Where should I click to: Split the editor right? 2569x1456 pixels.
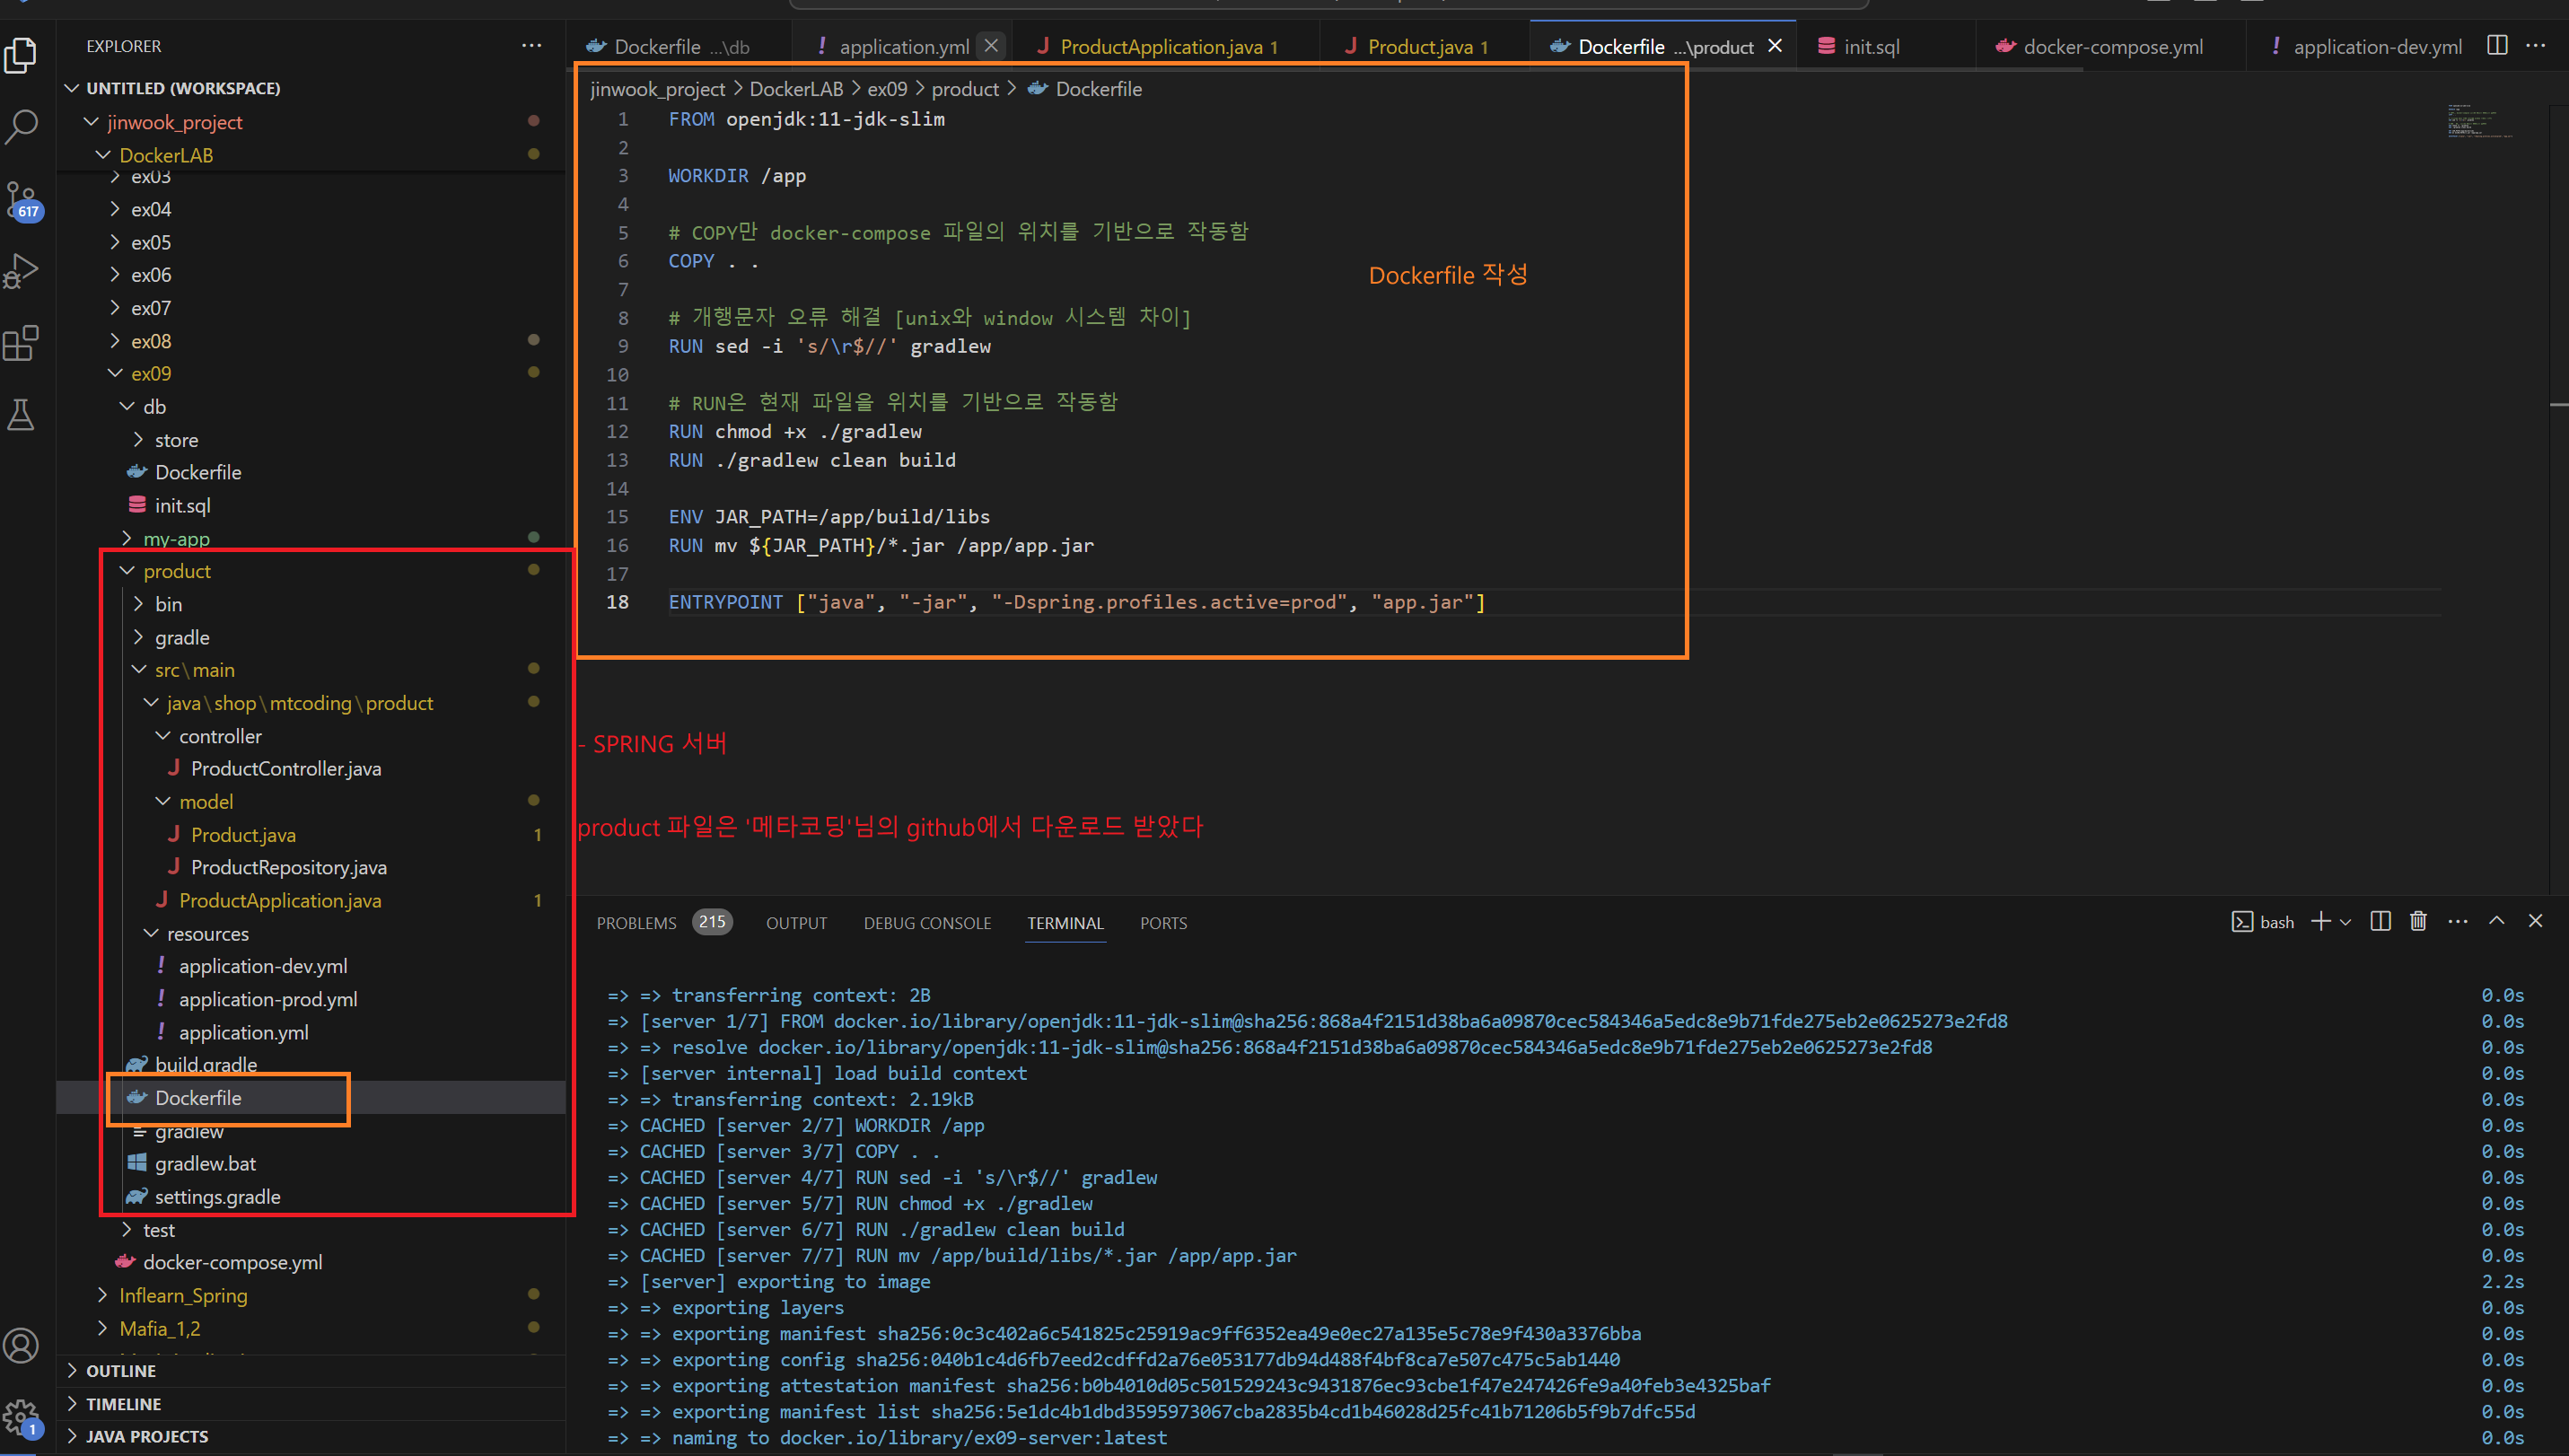pos(2497,46)
